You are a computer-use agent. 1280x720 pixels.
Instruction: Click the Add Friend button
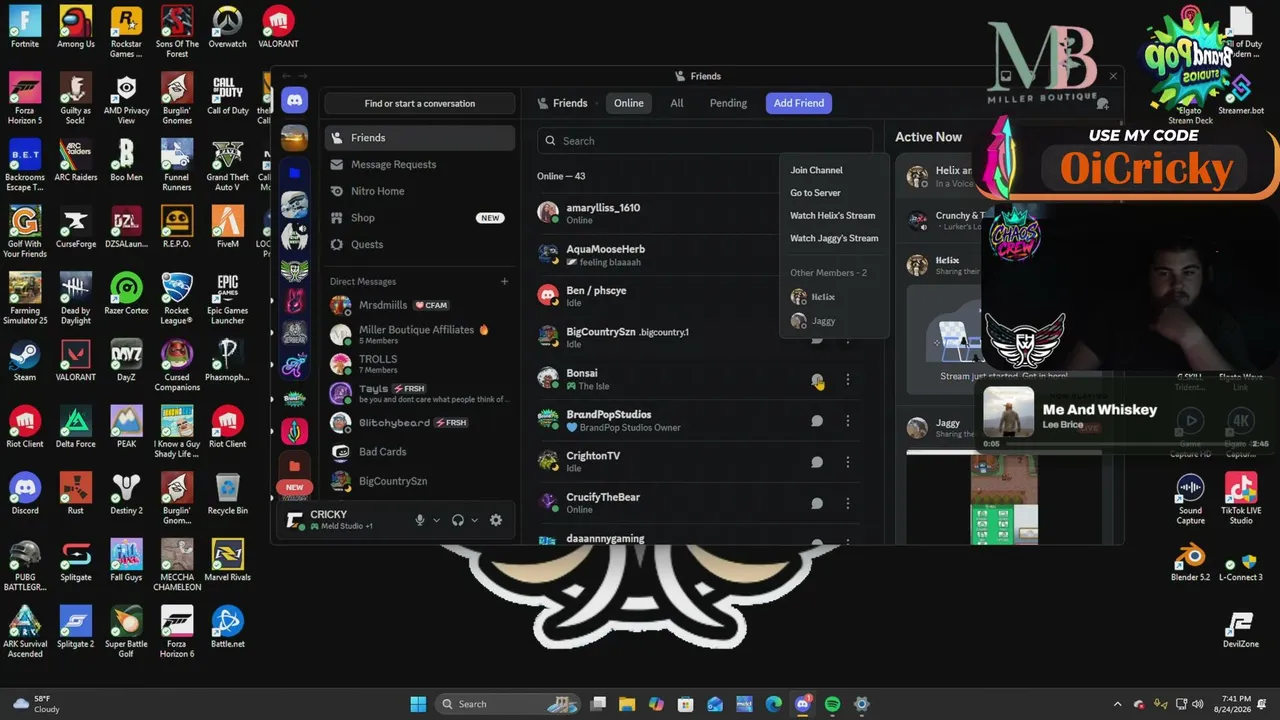point(799,103)
